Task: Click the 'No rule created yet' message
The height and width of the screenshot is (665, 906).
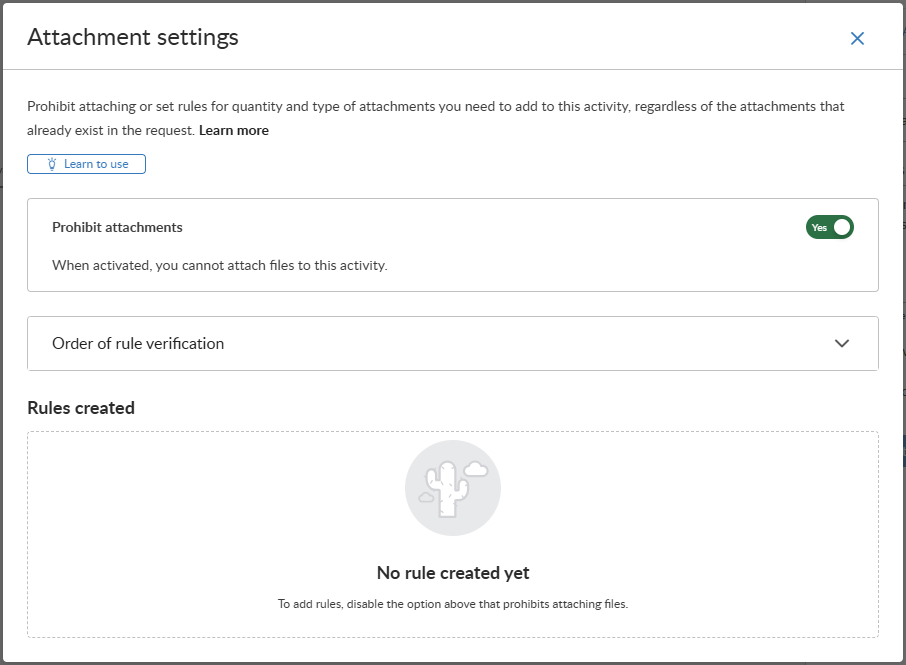Action: tap(452, 573)
